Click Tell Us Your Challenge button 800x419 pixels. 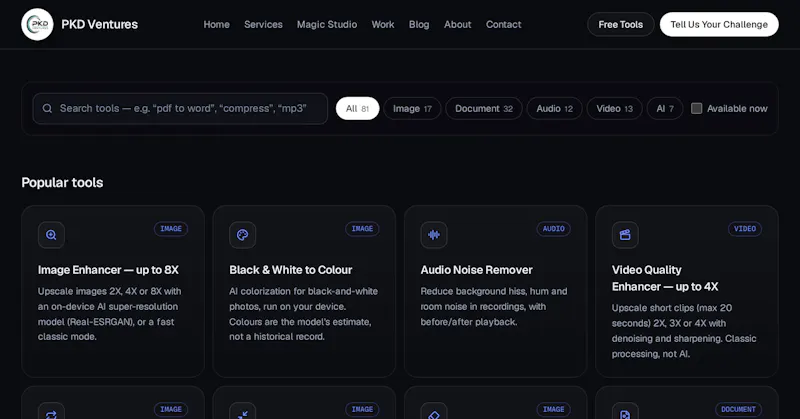pyautogui.click(x=719, y=24)
